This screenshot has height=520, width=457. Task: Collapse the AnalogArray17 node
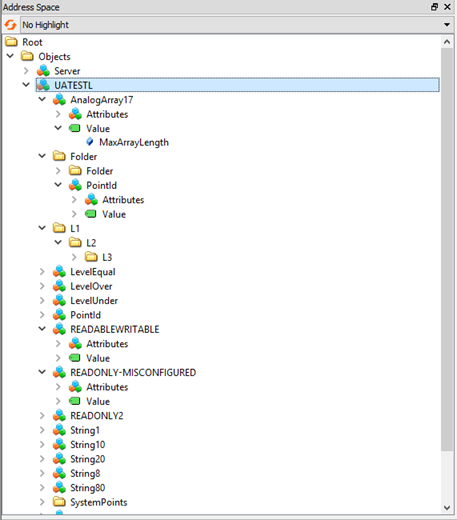(42, 99)
